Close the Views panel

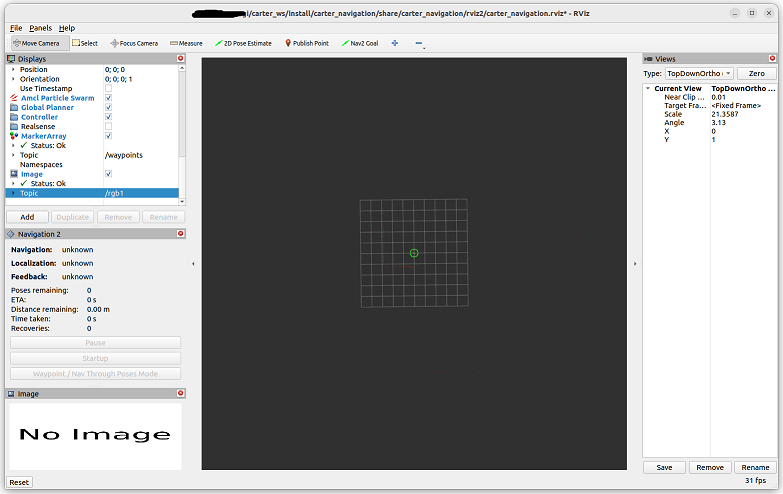[773, 58]
